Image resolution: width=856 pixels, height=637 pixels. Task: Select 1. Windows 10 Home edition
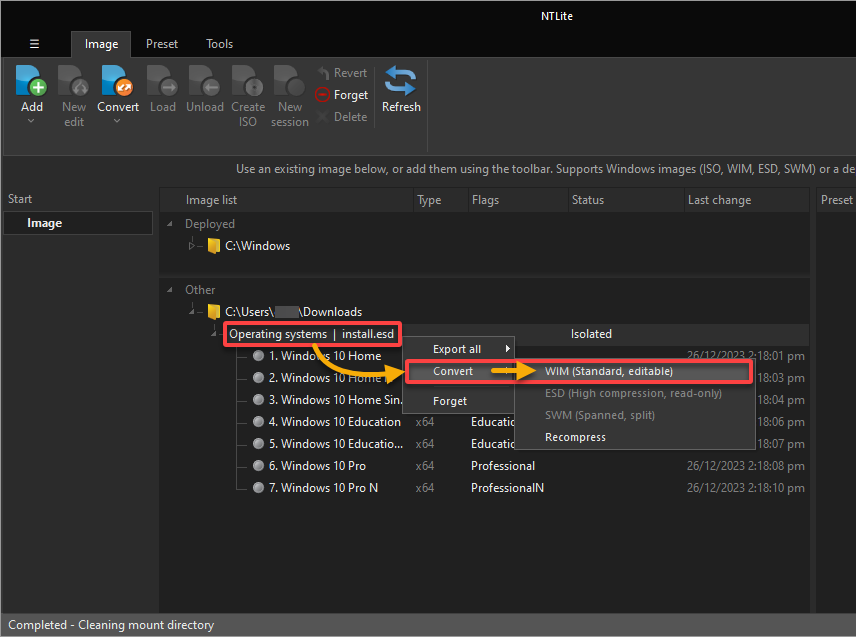coord(325,356)
